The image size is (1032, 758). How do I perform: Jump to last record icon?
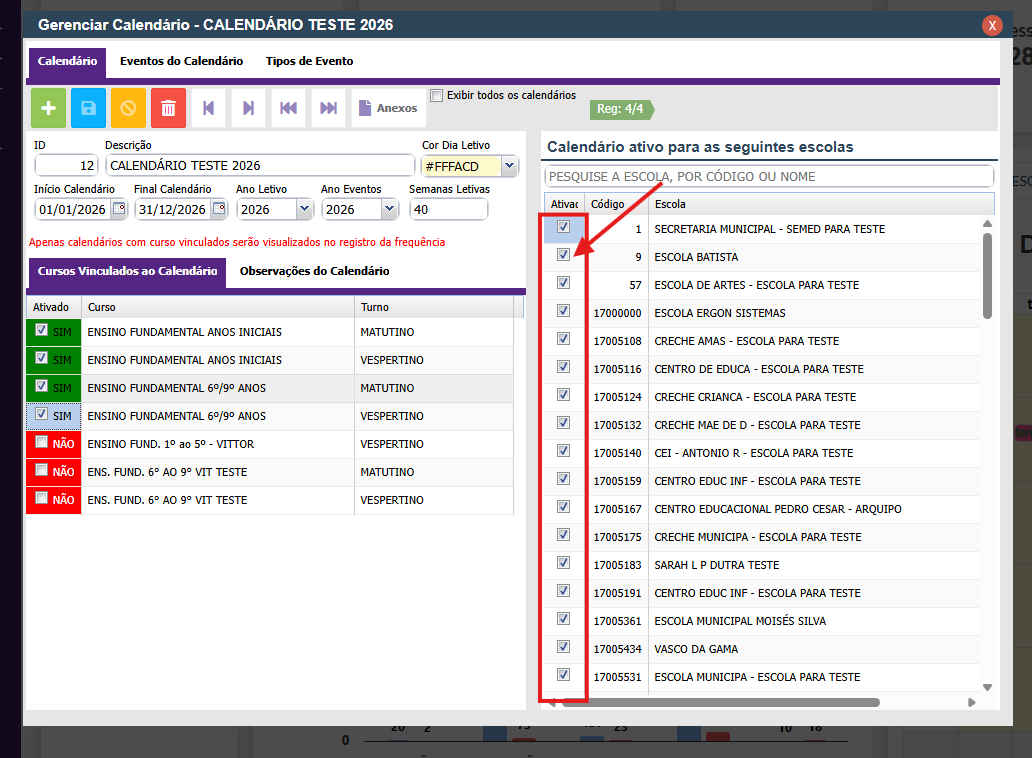[328, 108]
